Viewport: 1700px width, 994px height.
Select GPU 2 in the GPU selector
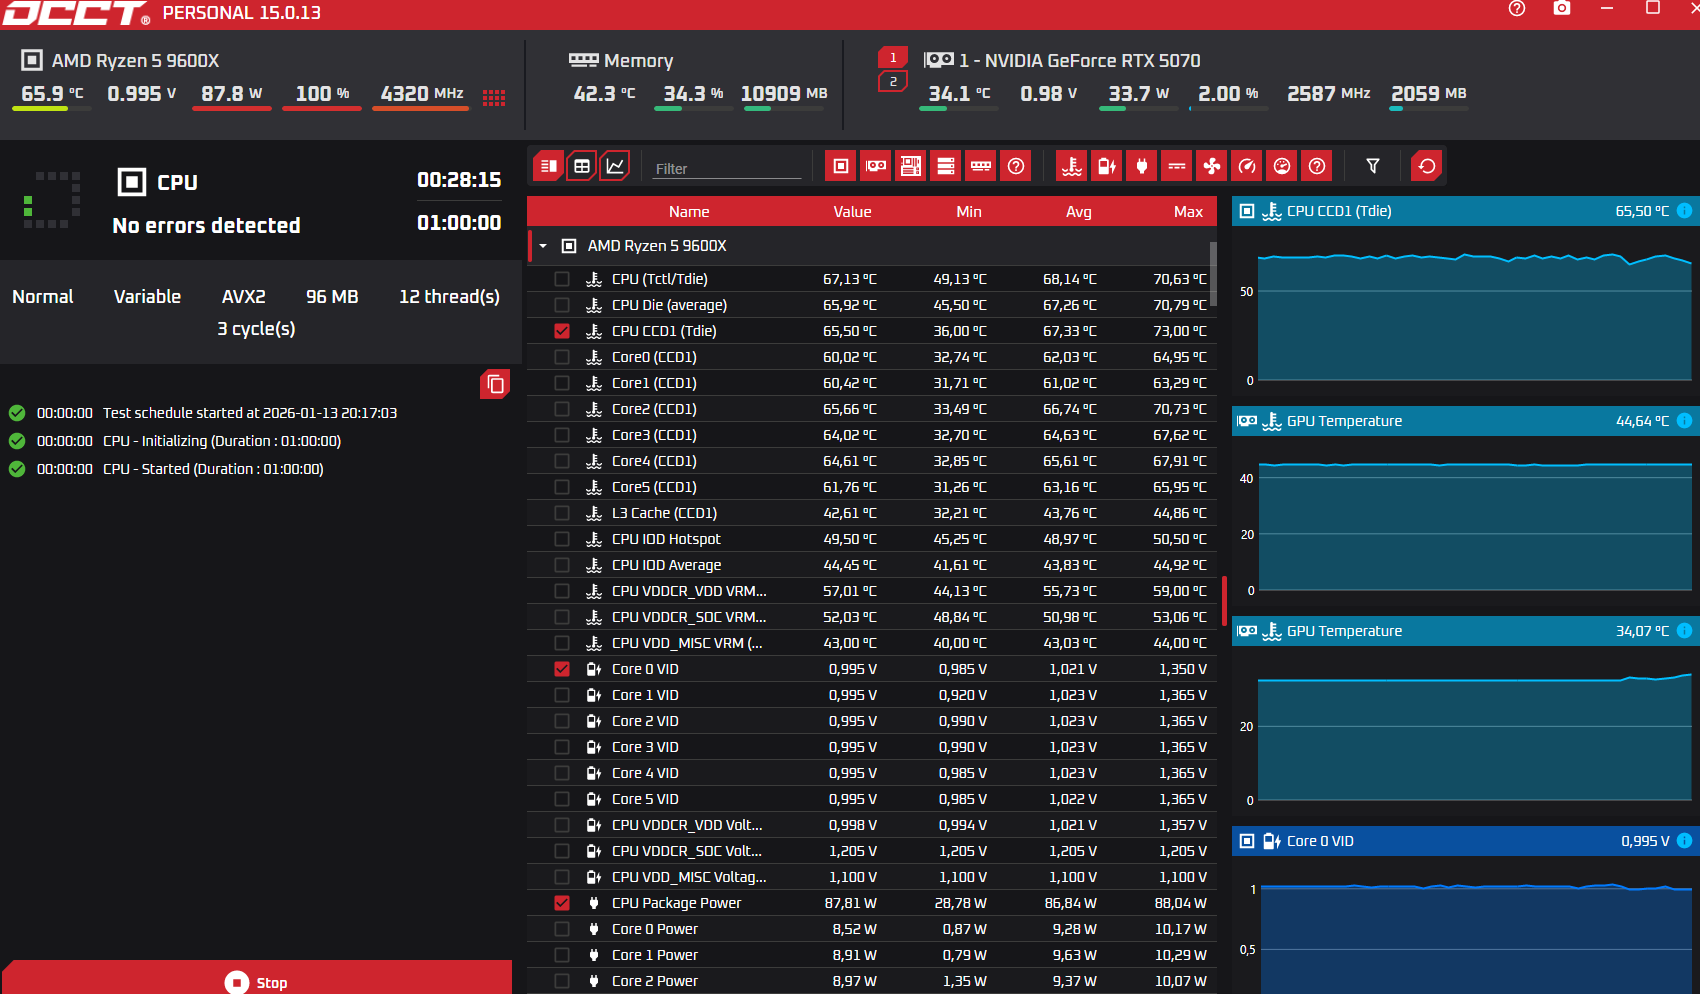click(893, 82)
